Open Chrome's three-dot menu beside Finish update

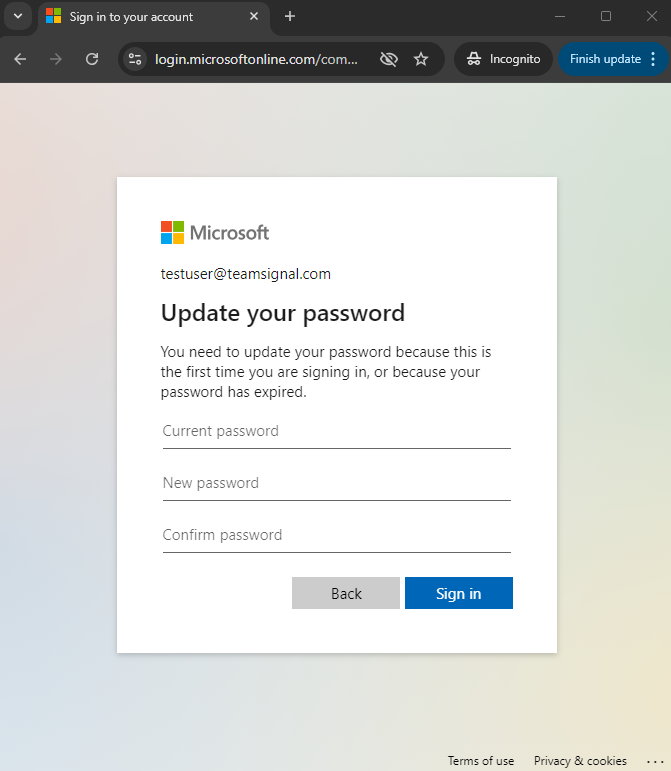click(653, 59)
